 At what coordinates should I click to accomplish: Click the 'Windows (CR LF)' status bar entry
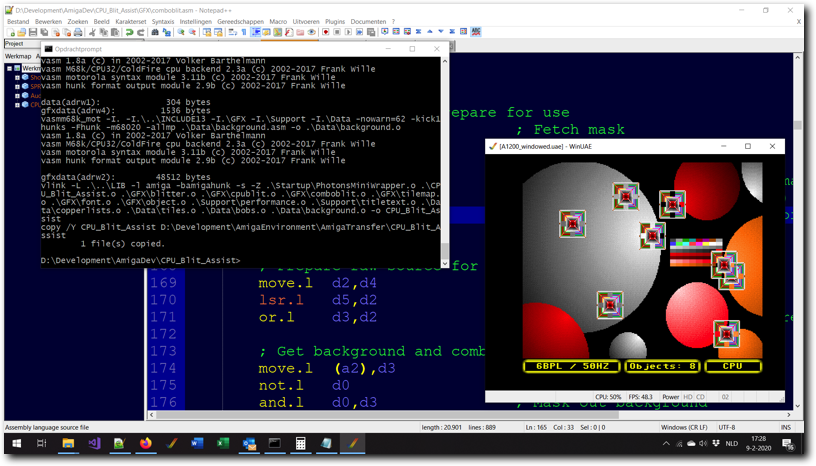pyautogui.click(x=684, y=427)
